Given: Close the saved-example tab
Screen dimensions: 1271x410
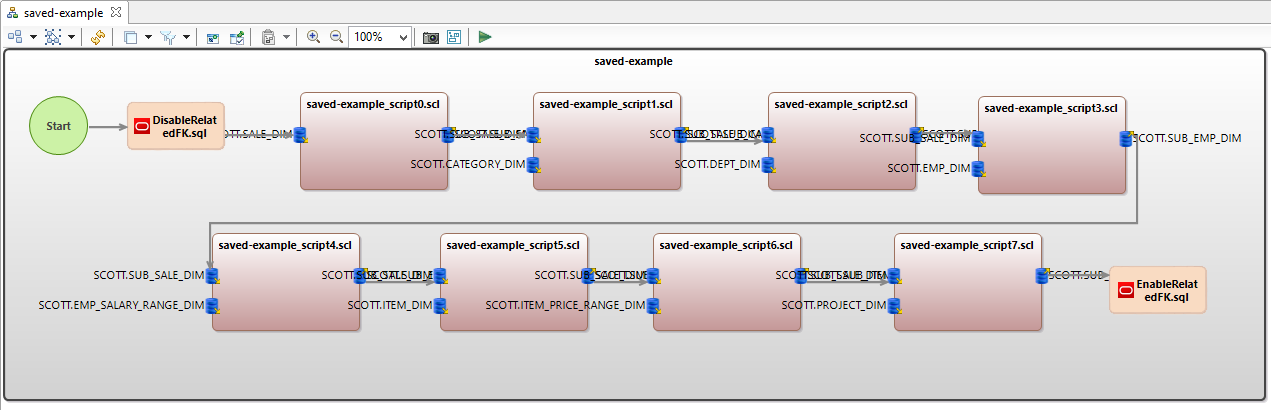Looking at the screenshot, I should click(115, 12).
